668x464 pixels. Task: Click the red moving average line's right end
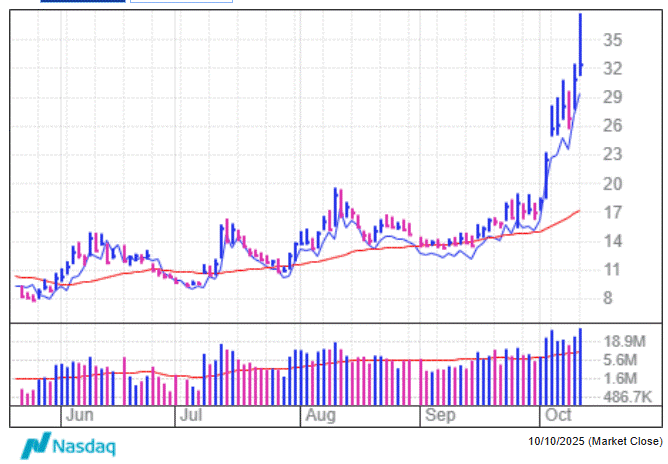pyautogui.click(x=579, y=211)
